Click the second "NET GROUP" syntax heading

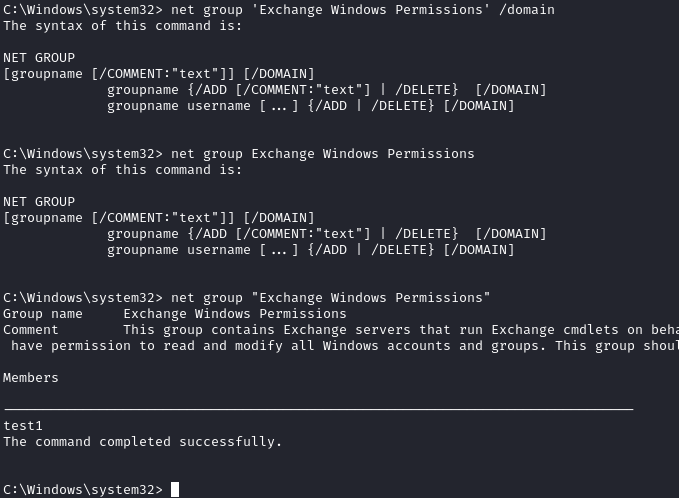39,202
